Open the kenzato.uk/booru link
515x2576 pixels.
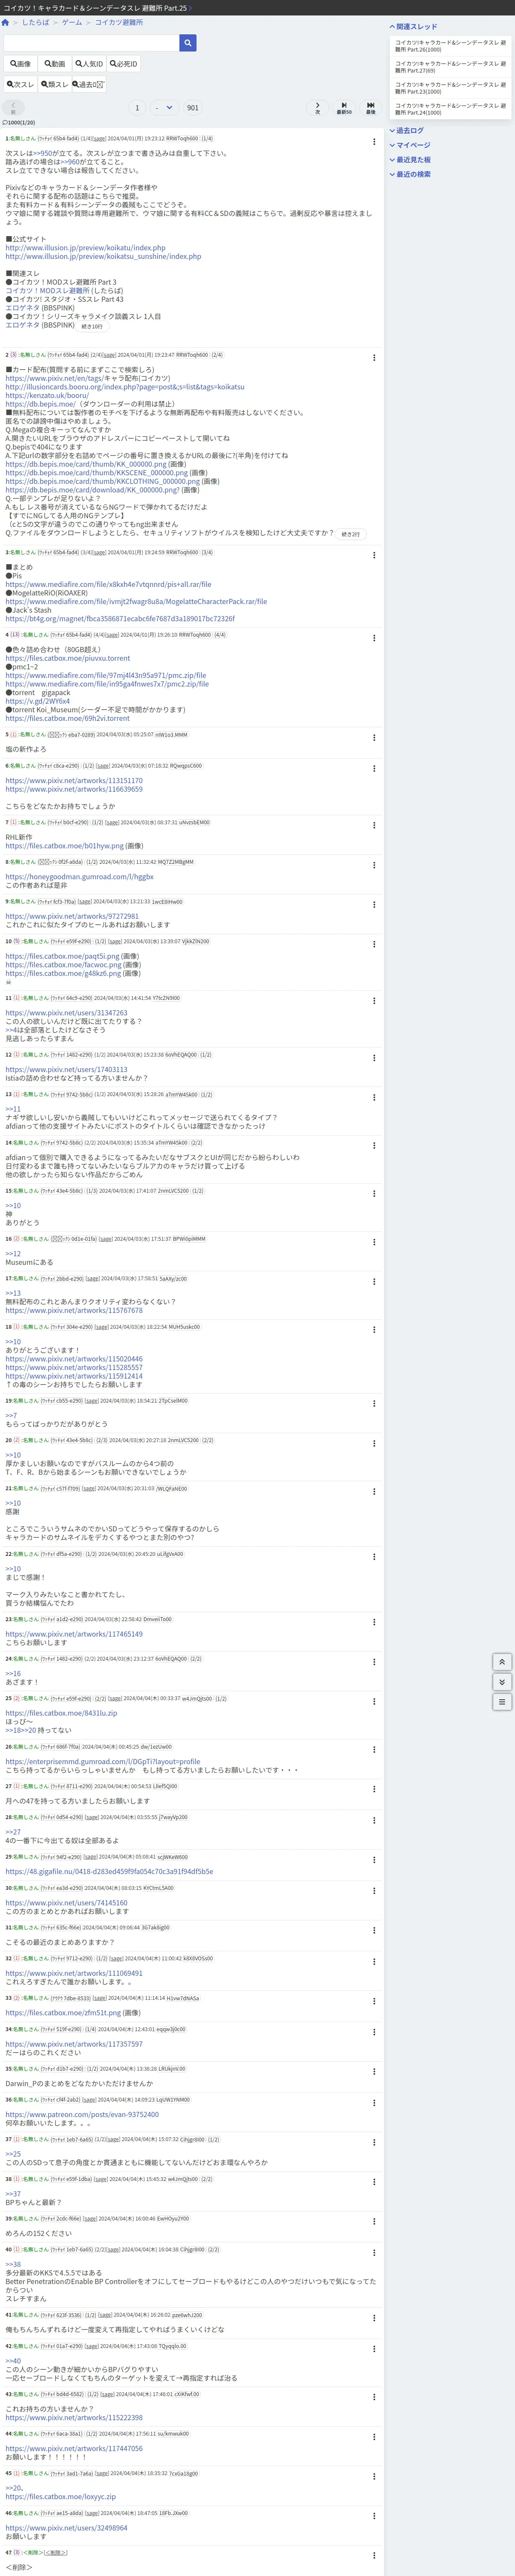(x=47, y=395)
